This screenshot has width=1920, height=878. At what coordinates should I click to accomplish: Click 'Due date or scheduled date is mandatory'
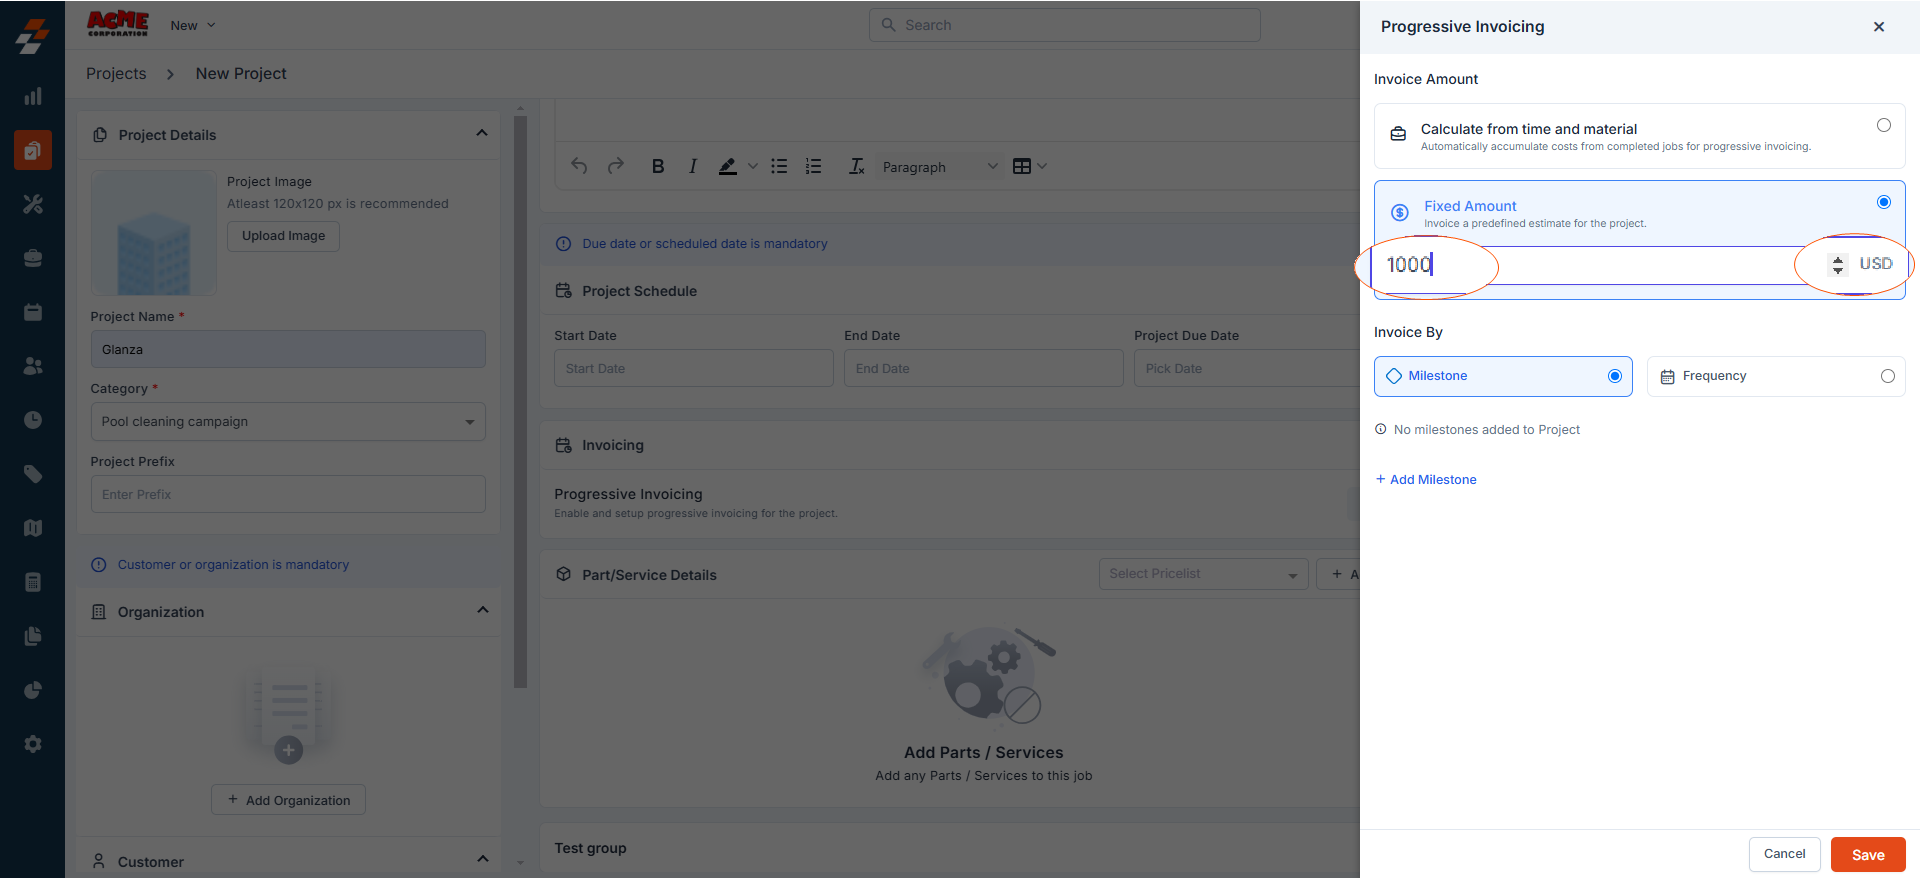coord(705,244)
